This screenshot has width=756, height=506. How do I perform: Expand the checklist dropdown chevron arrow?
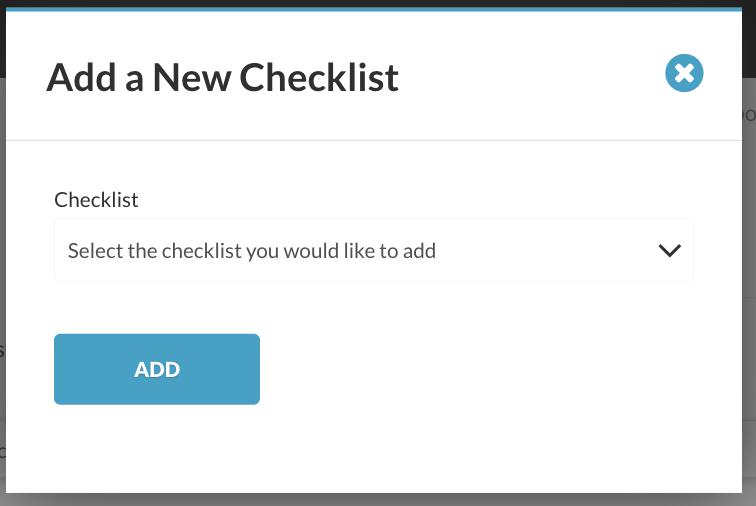pyautogui.click(x=670, y=250)
